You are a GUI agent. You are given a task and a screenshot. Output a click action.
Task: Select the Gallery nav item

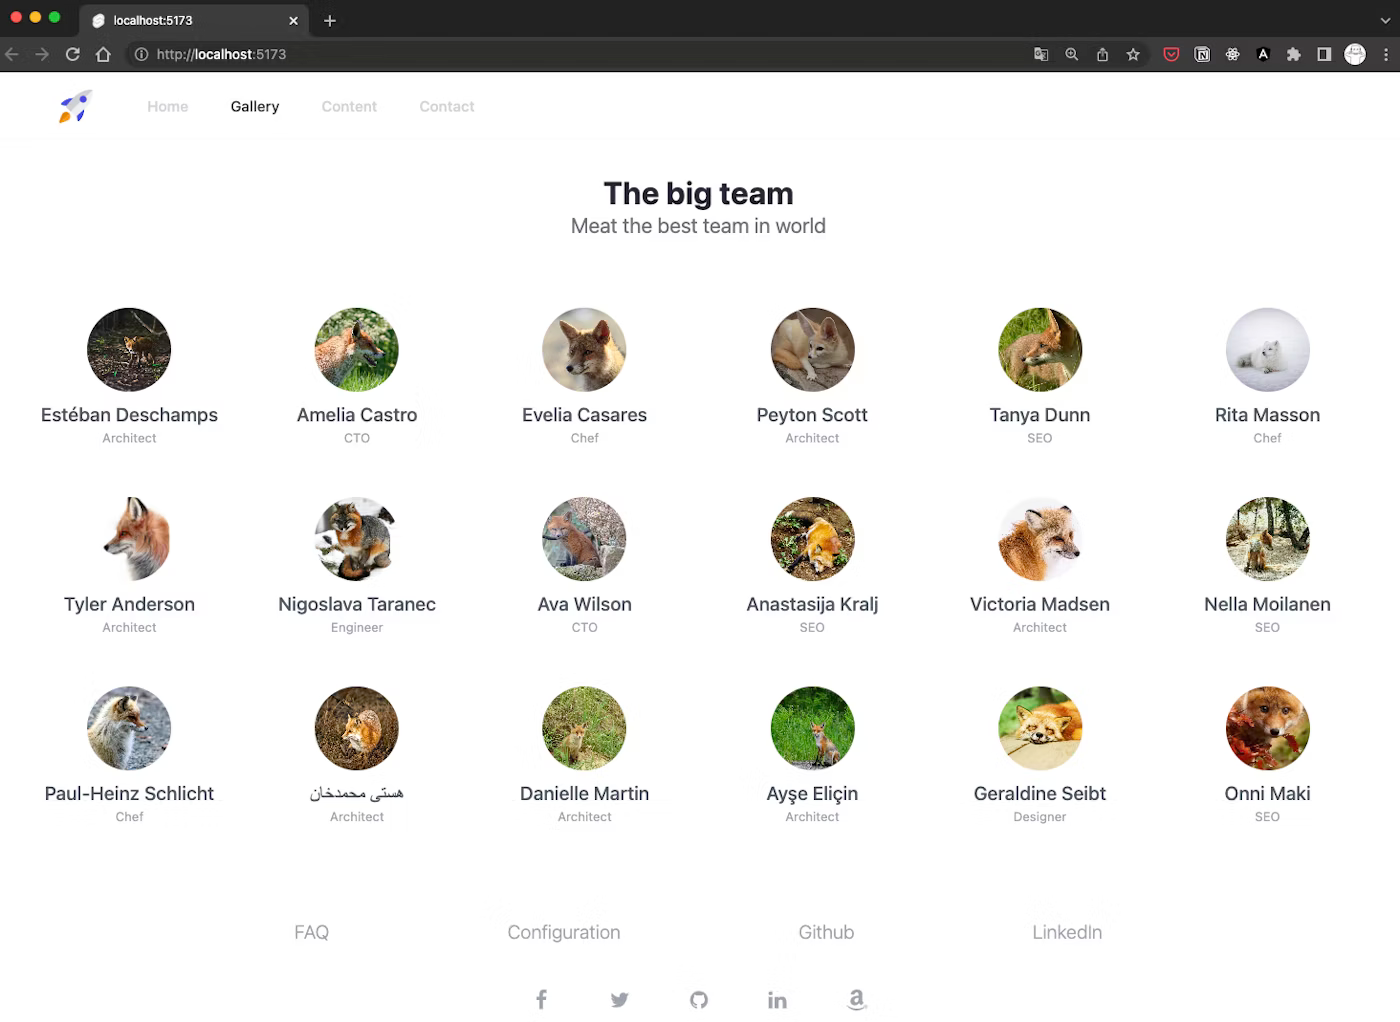pyautogui.click(x=255, y=106)
